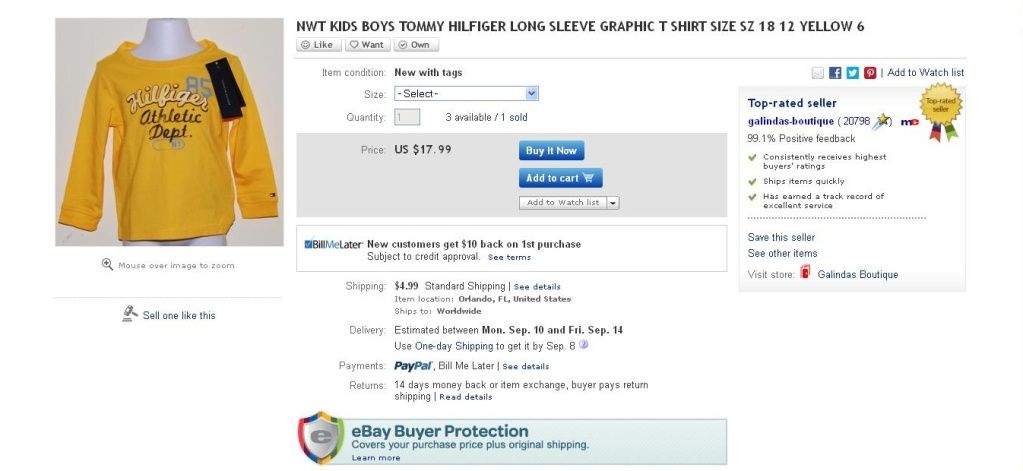Email the listing to a friend
The width and height of the screenshot is (1023, 471).
pyautogui.click(x=818, y=73)
